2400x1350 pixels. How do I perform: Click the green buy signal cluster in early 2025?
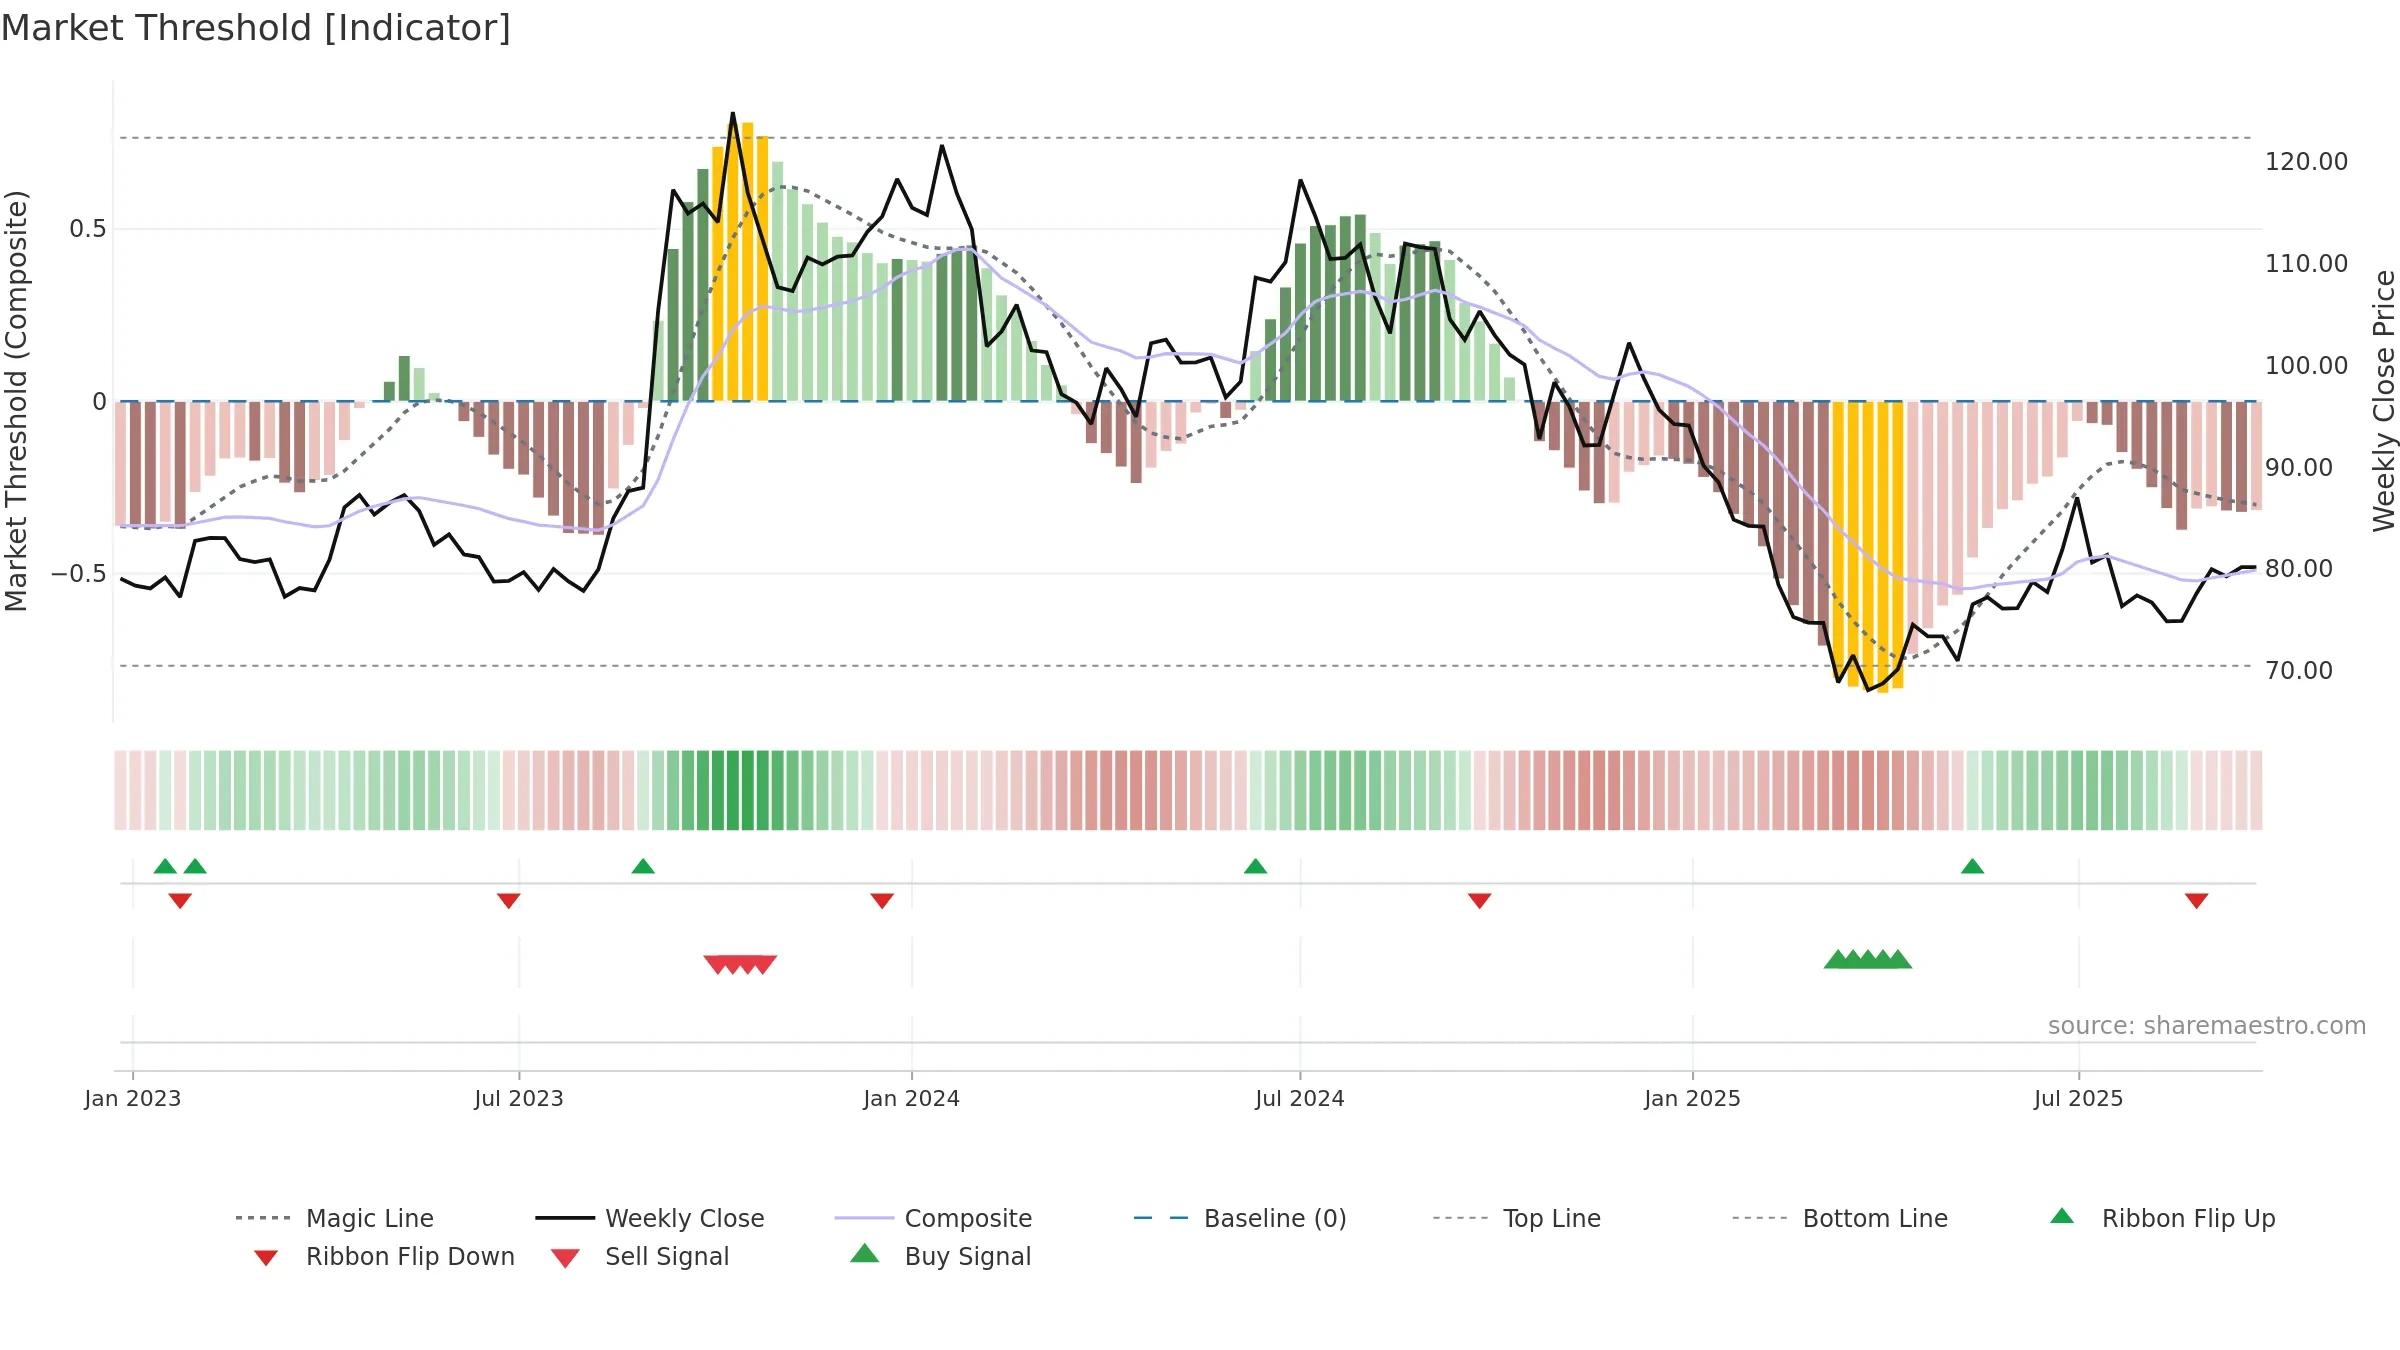point(1868,959)
